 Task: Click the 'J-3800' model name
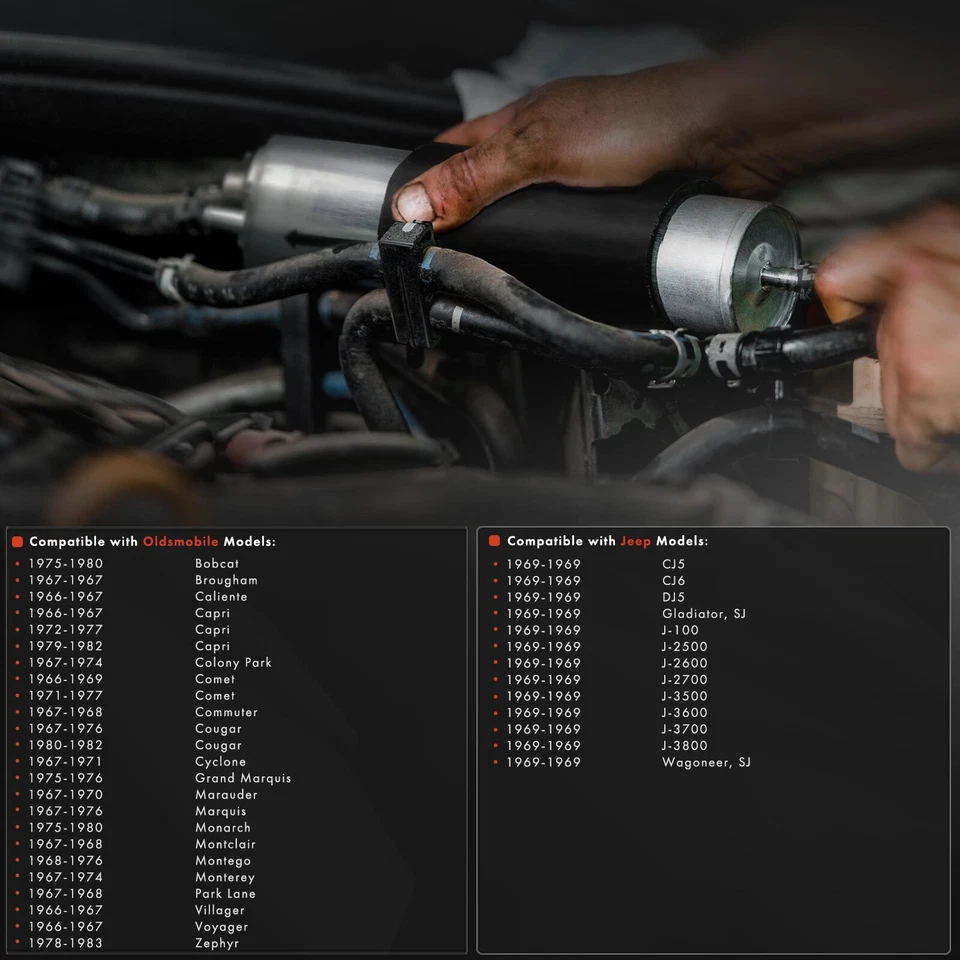point(684,746)
